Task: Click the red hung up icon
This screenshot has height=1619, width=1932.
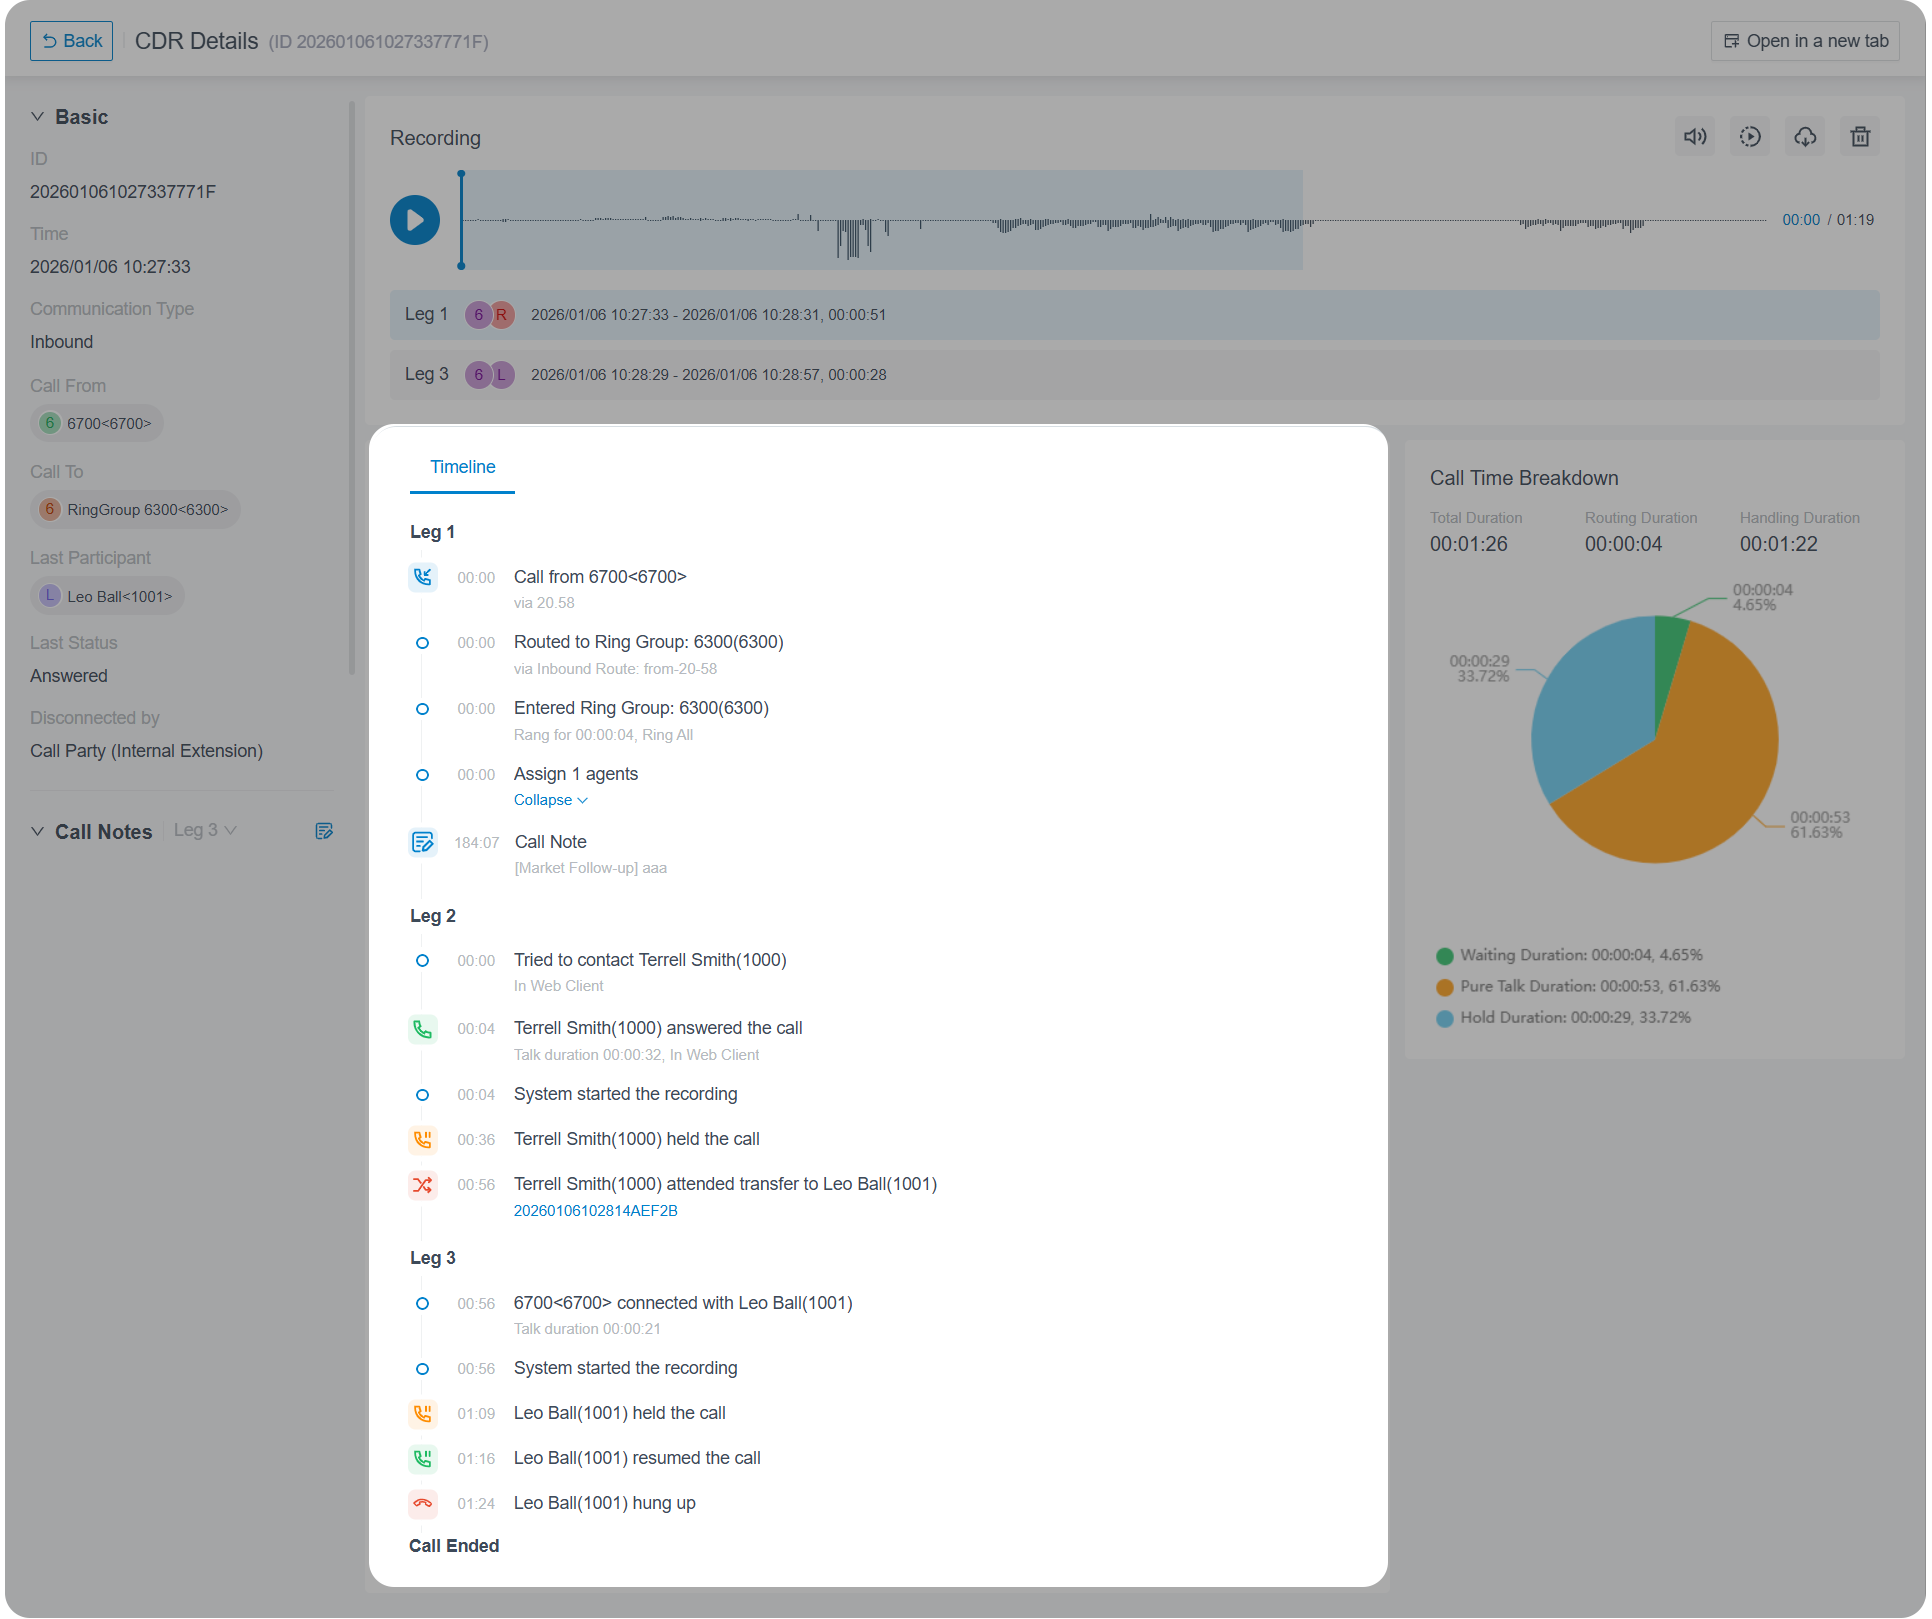Action: pos(423,1503)
